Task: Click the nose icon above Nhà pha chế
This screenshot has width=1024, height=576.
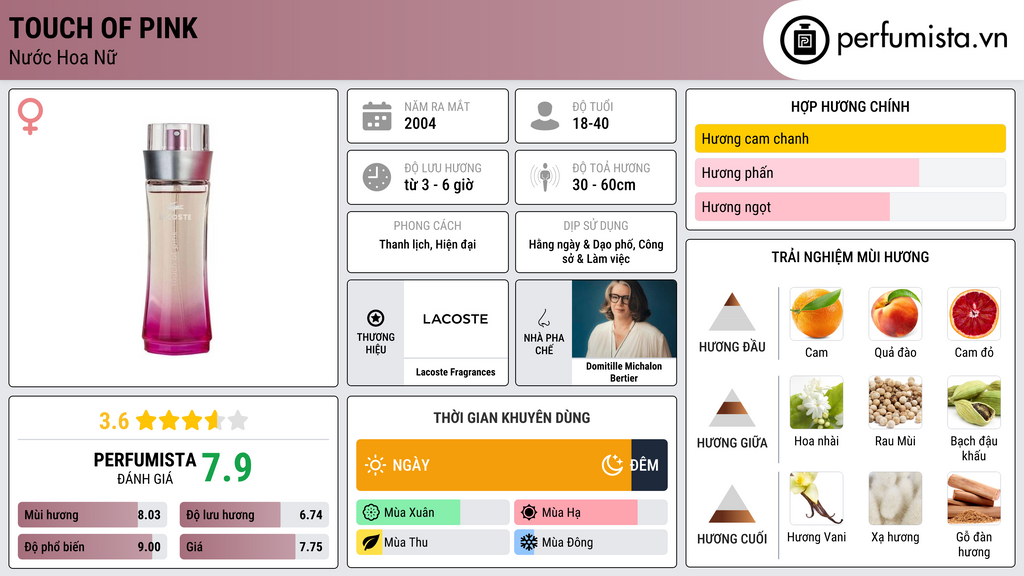Action: click(543, 318)
